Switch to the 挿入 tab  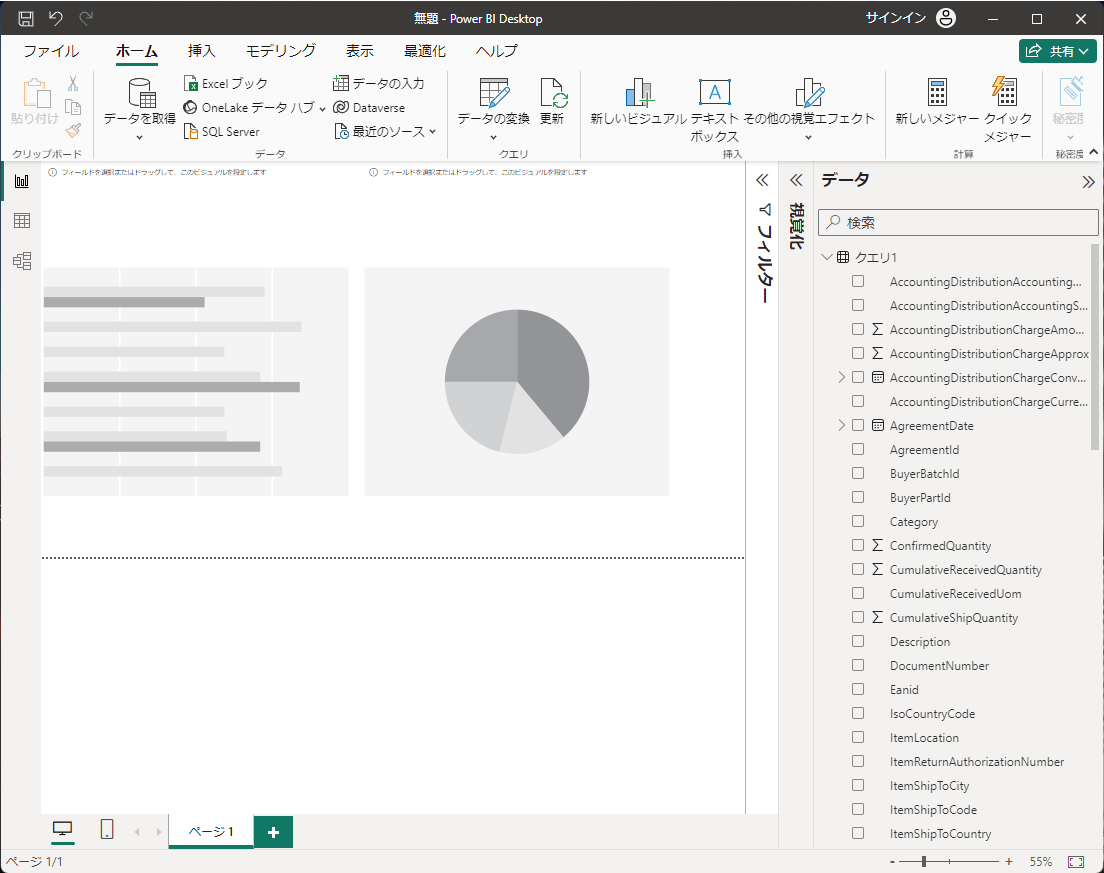pos(201,51)
